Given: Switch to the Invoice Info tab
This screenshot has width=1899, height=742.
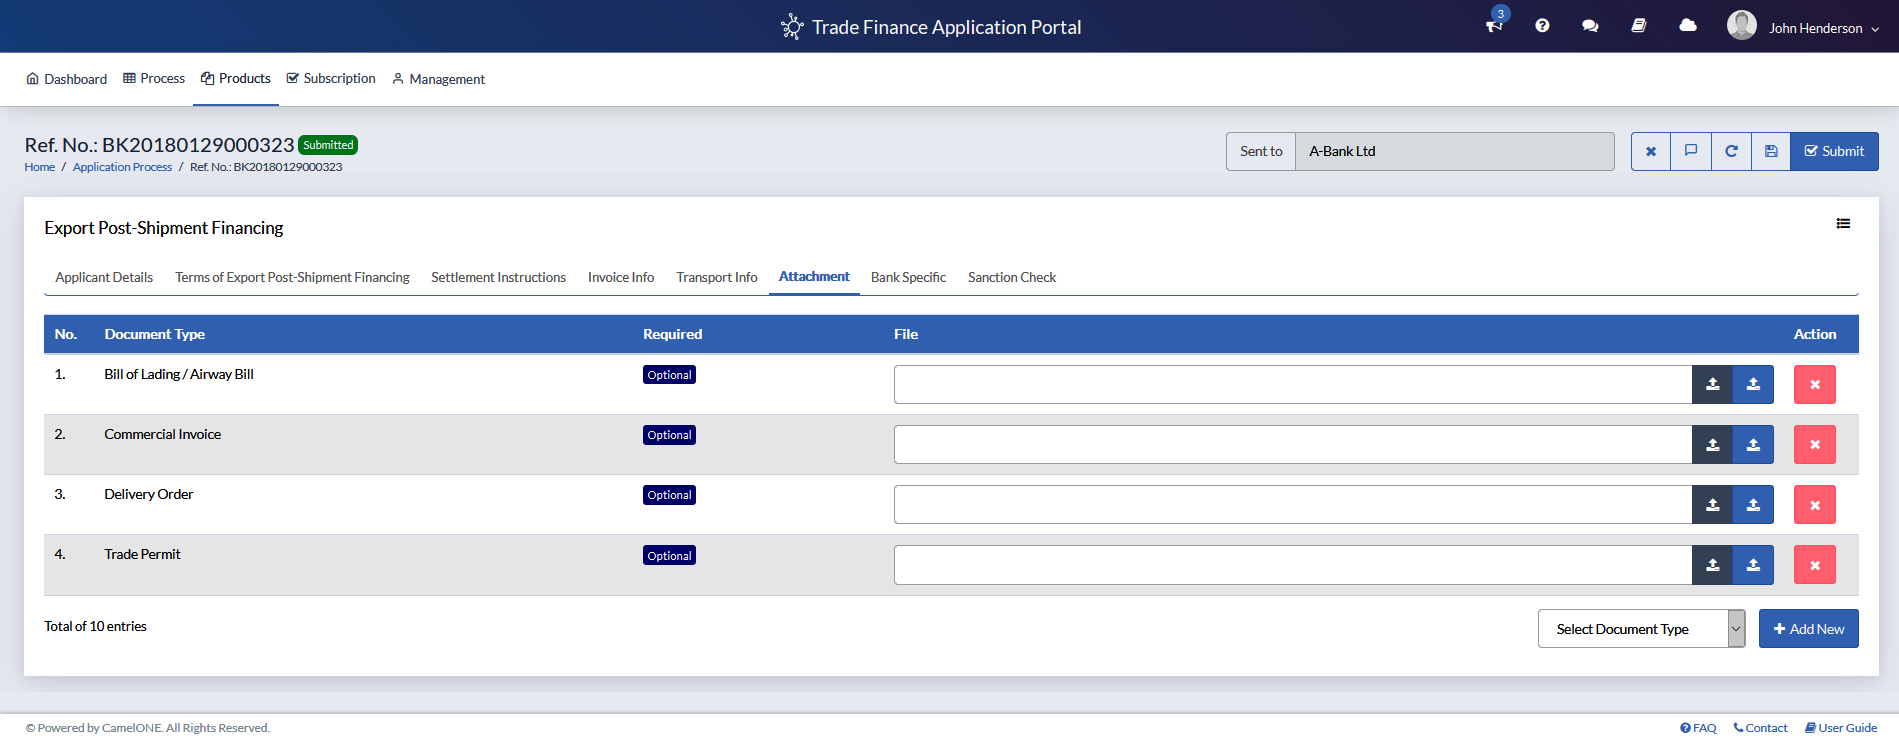Looking at the screenshot, I should pyautogui.click(x=620, y=277).
